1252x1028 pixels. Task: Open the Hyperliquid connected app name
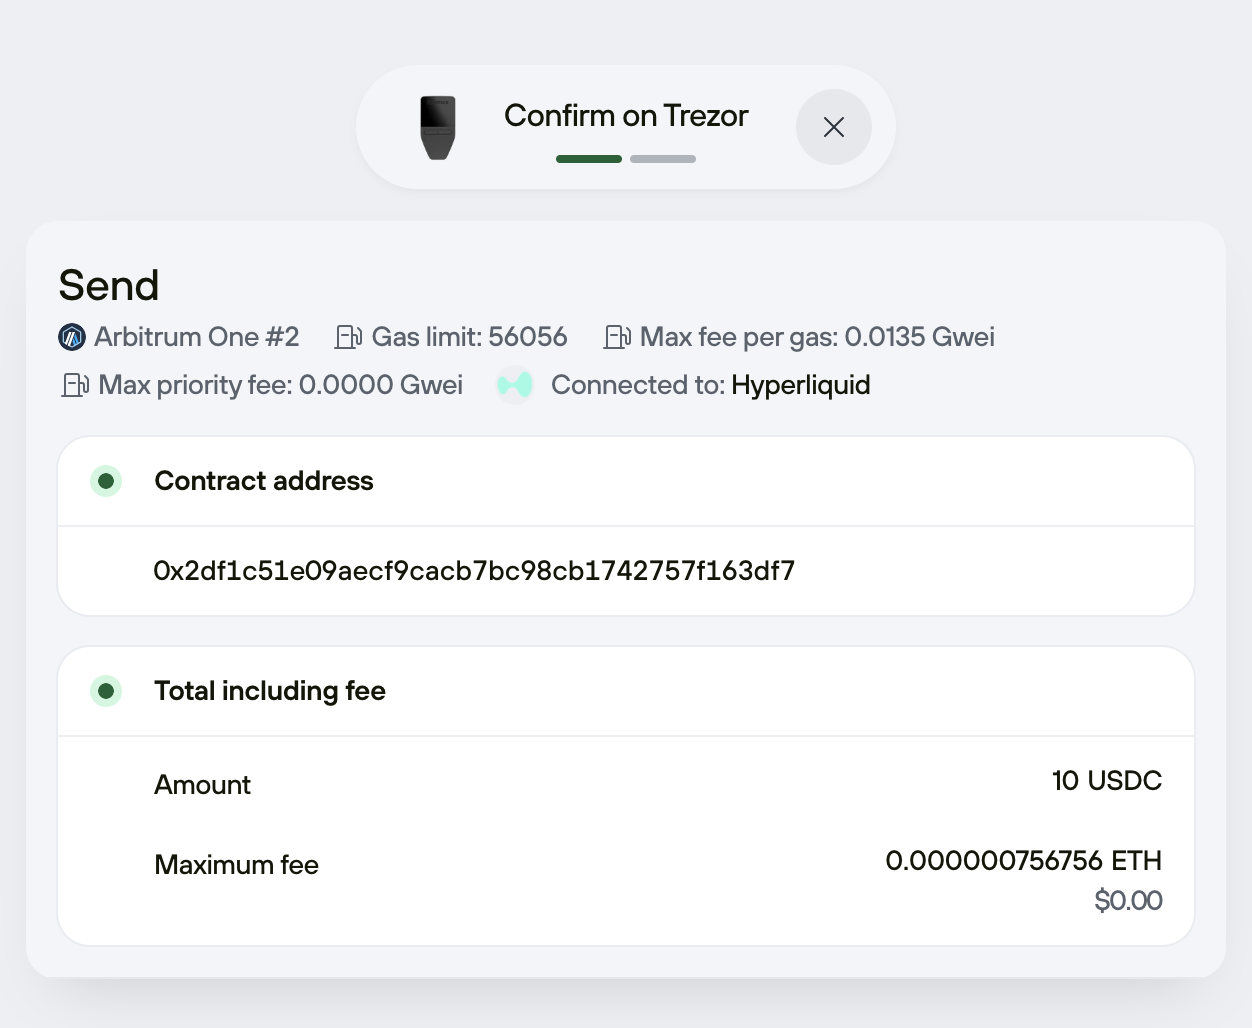(x=801, y=385)
